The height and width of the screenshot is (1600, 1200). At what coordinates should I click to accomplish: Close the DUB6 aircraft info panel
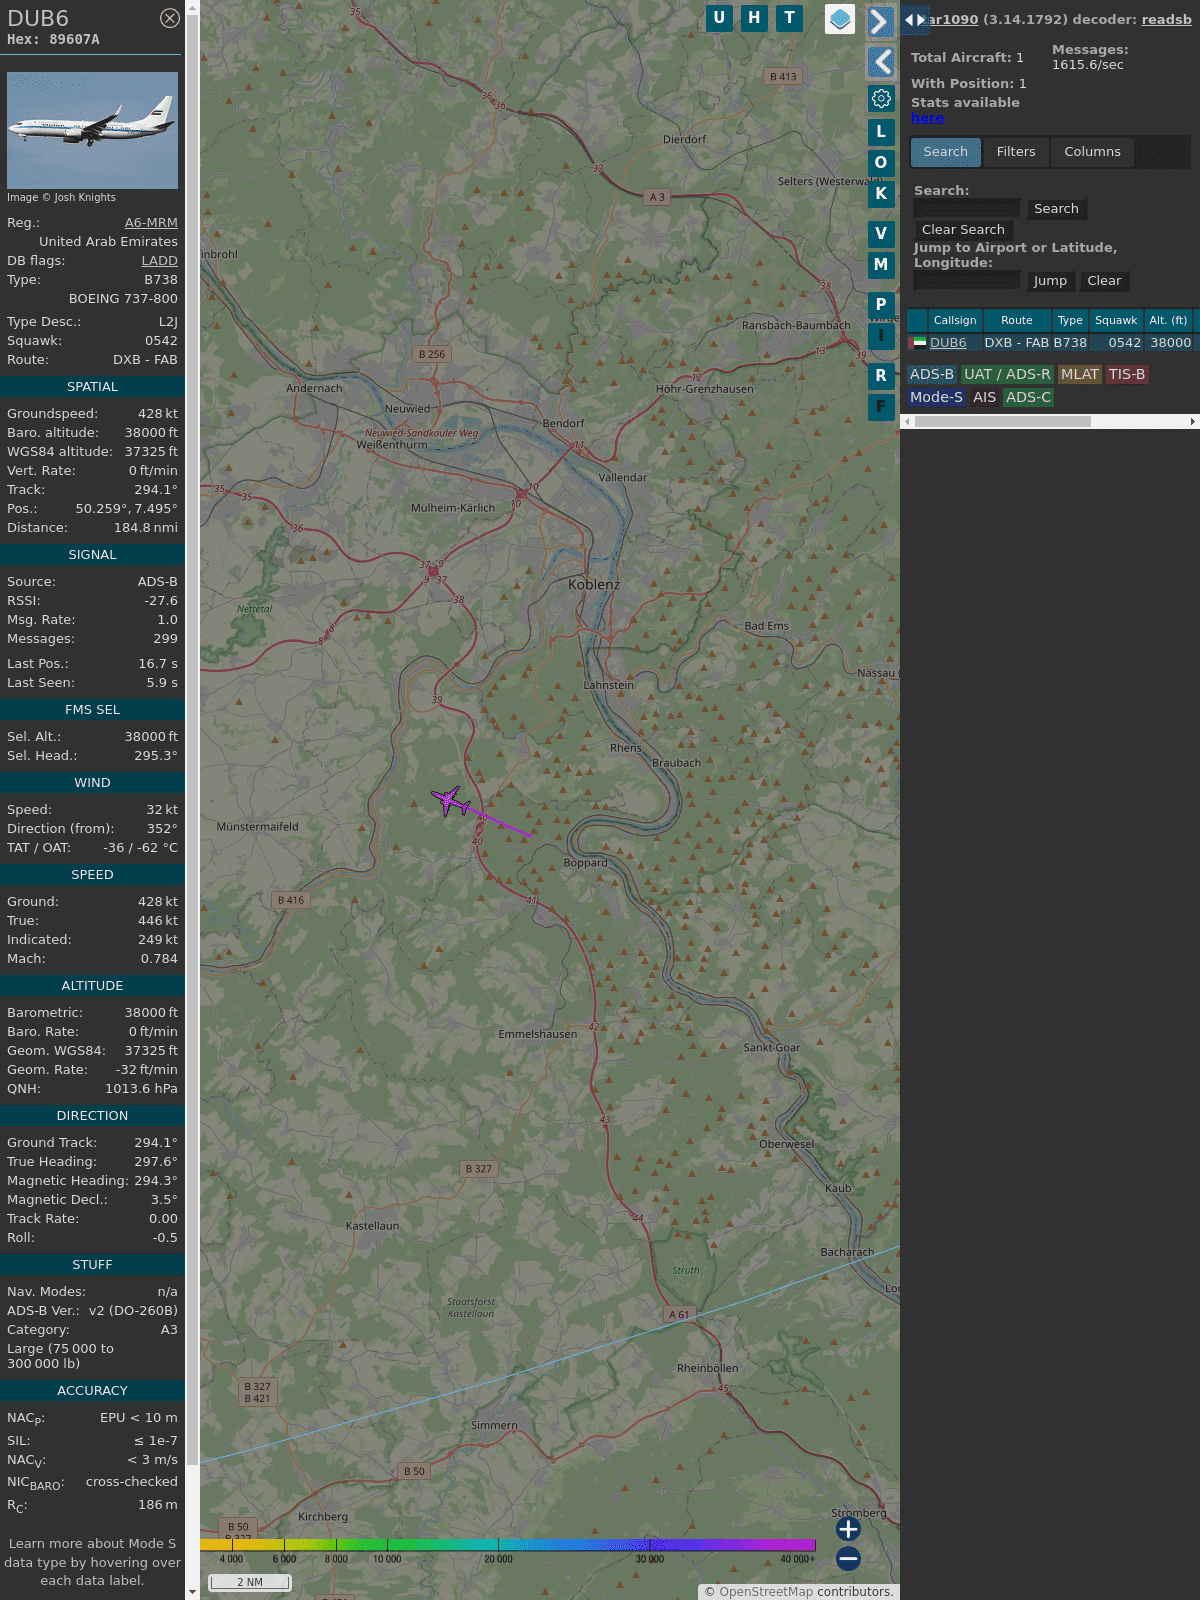(x=170, y=18)
